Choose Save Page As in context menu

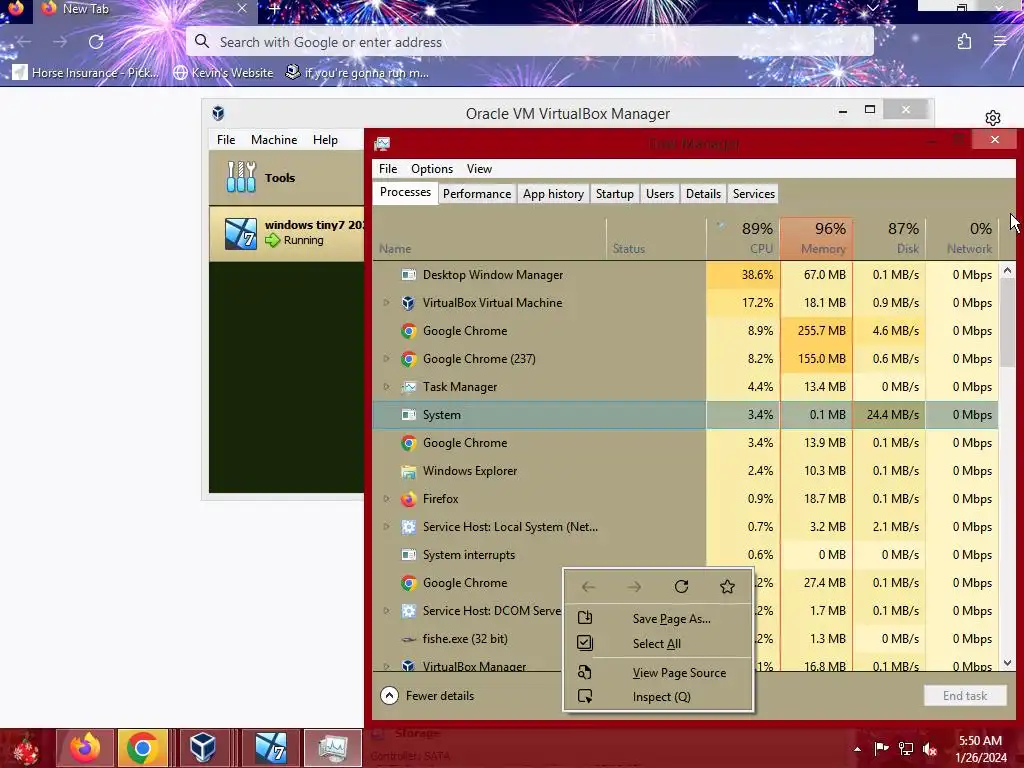658,618
